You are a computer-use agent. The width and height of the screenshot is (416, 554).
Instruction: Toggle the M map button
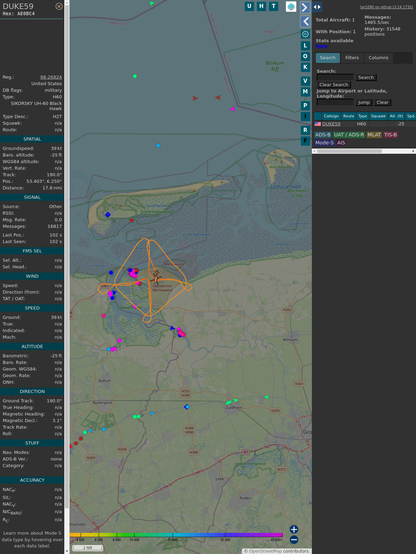pos(305,92)
